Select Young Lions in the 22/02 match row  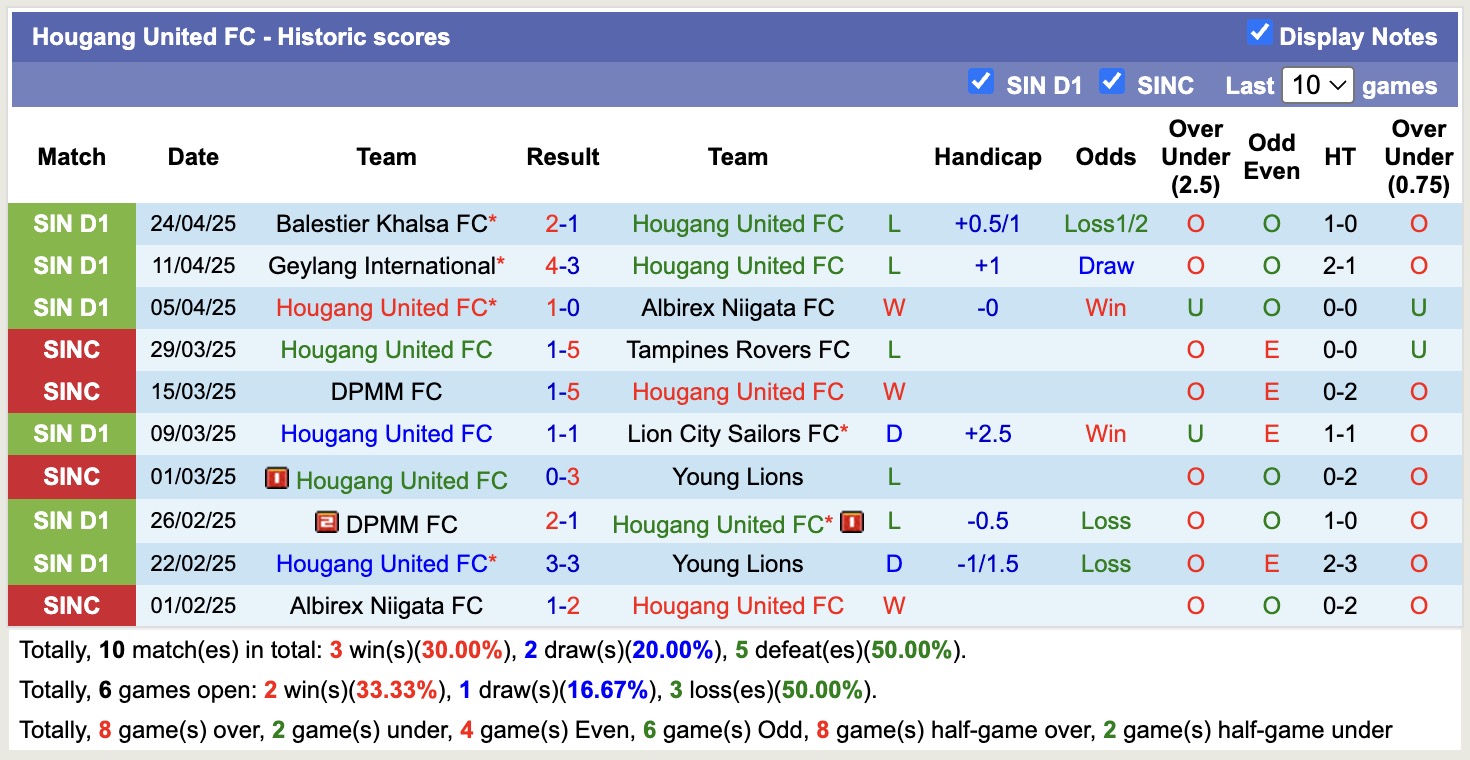[x=737, y=563]
